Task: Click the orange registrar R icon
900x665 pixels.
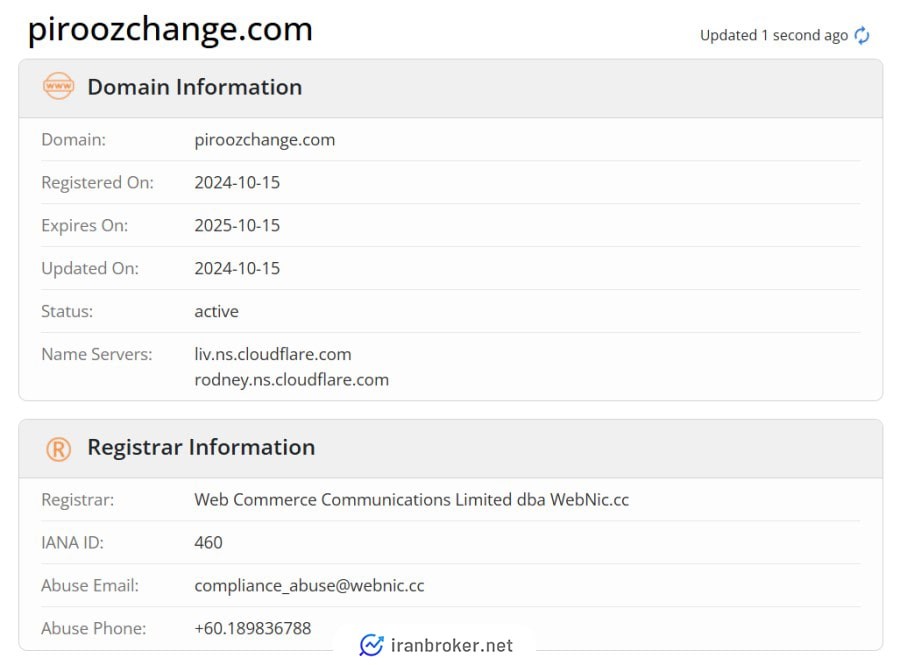Action: [x=59, y=449]
